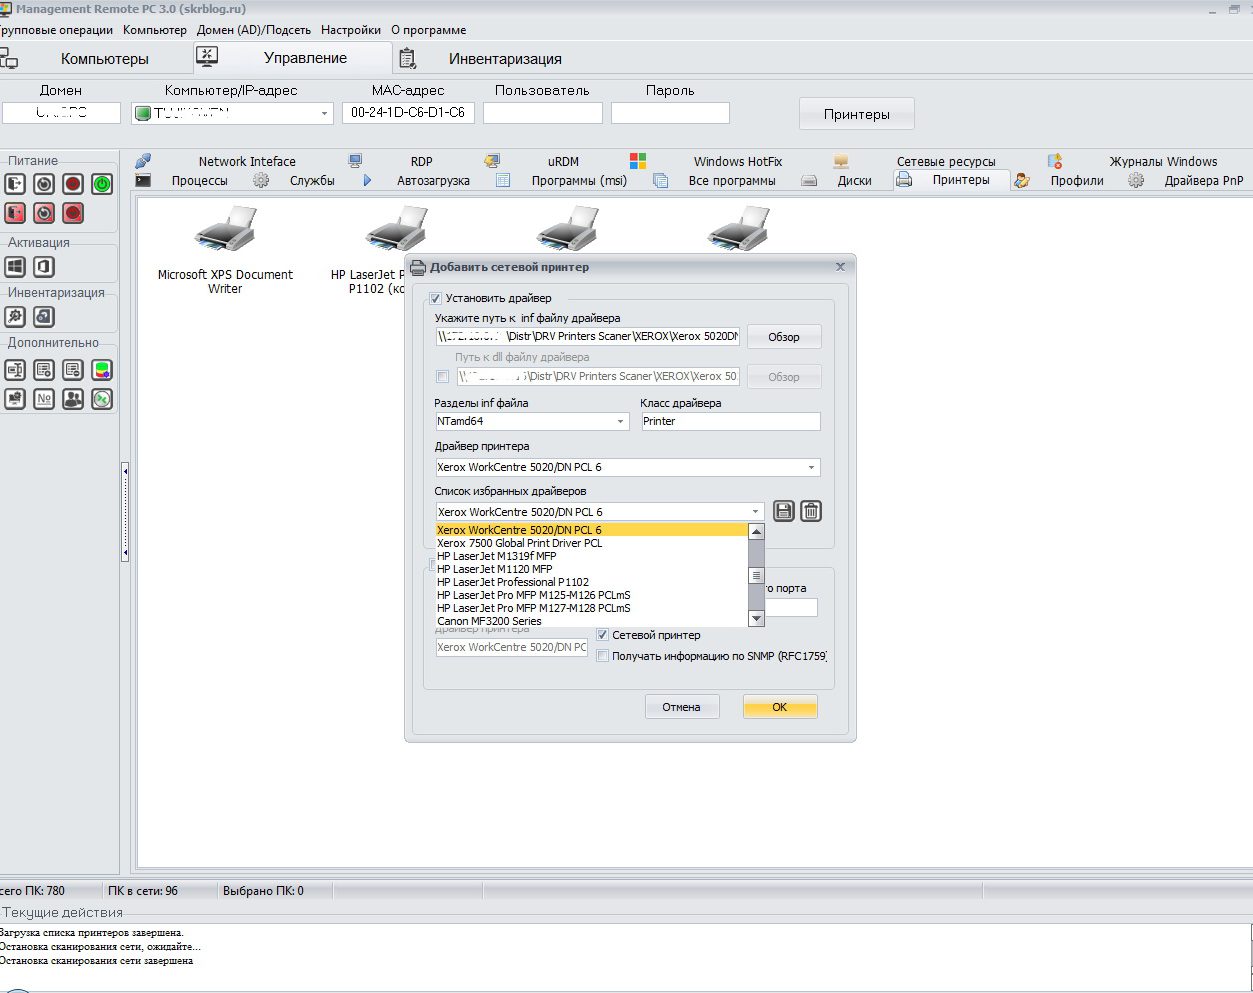Click the green power-on icon in Питание
The width and height of the screenshot is (1253, 993).
(102, 184)
